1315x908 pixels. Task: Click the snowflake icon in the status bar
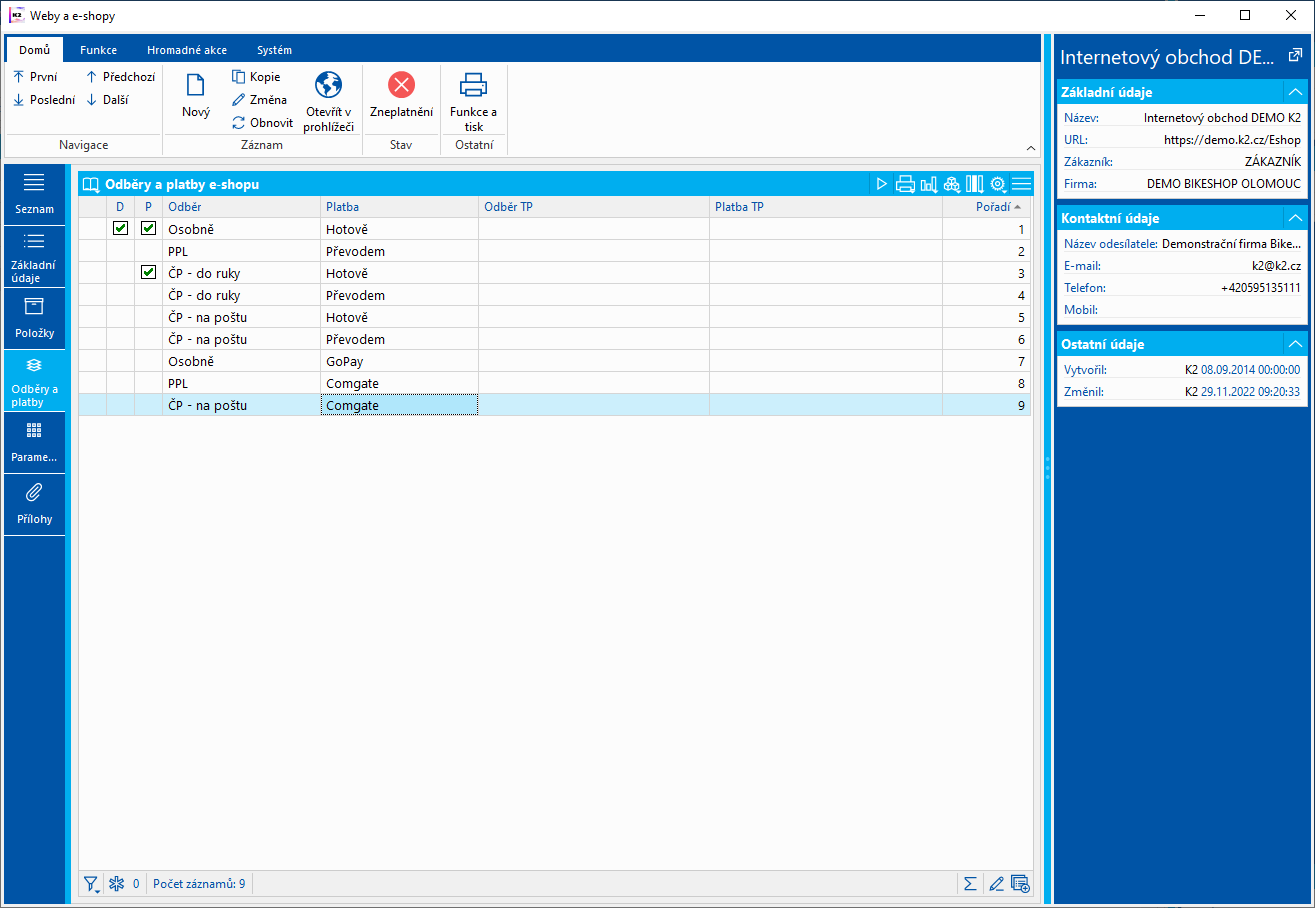click(x=115, y=884)
